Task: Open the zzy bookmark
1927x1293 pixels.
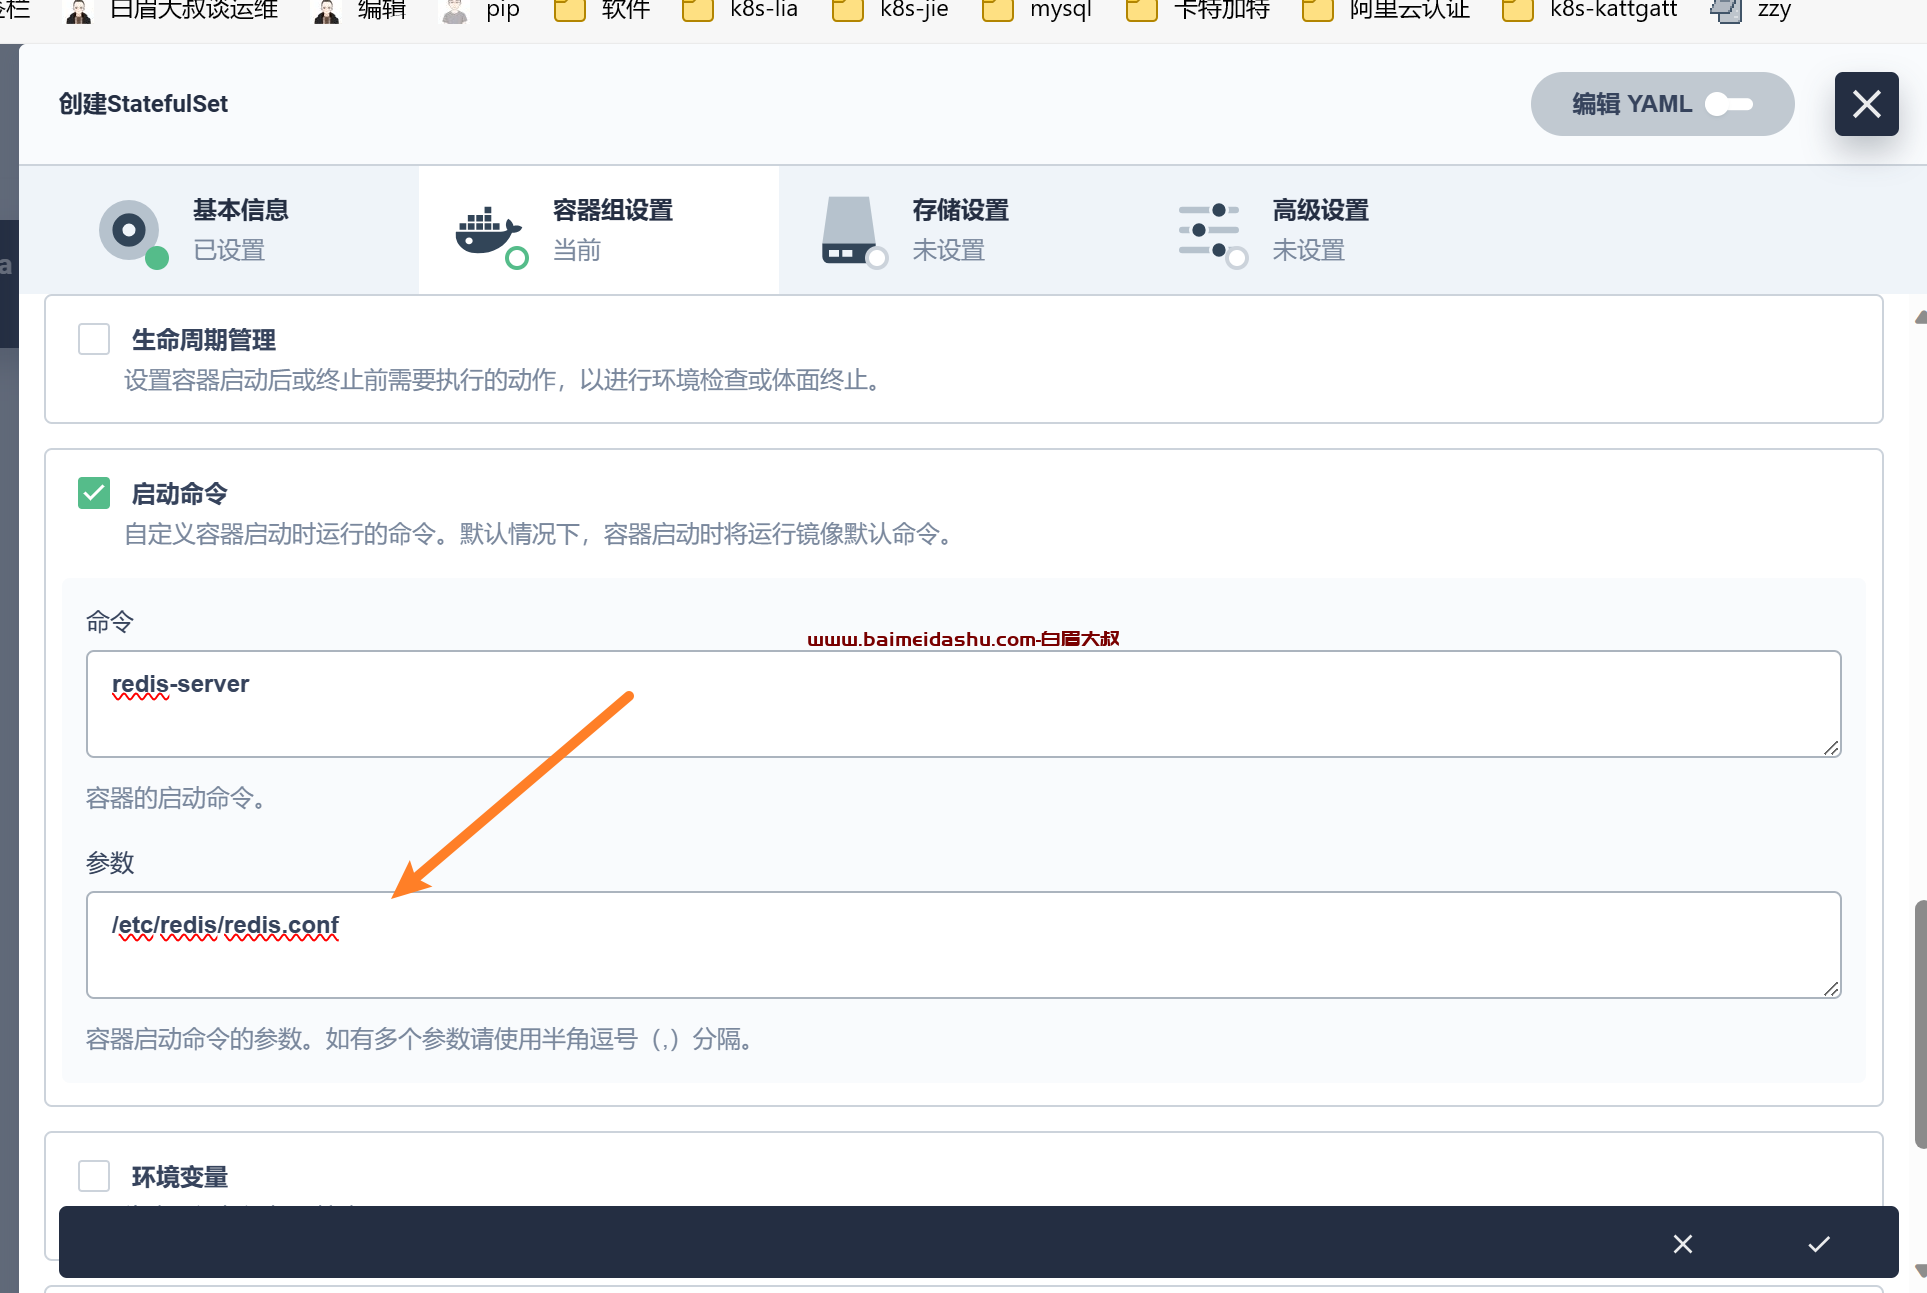Action: click(1752, 10)
